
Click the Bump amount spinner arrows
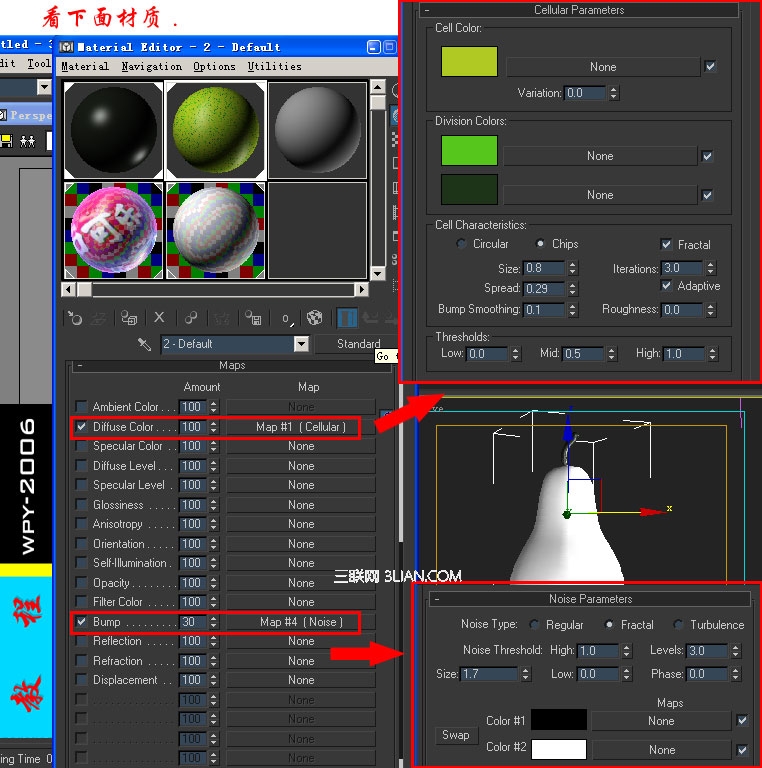(214, 622)
